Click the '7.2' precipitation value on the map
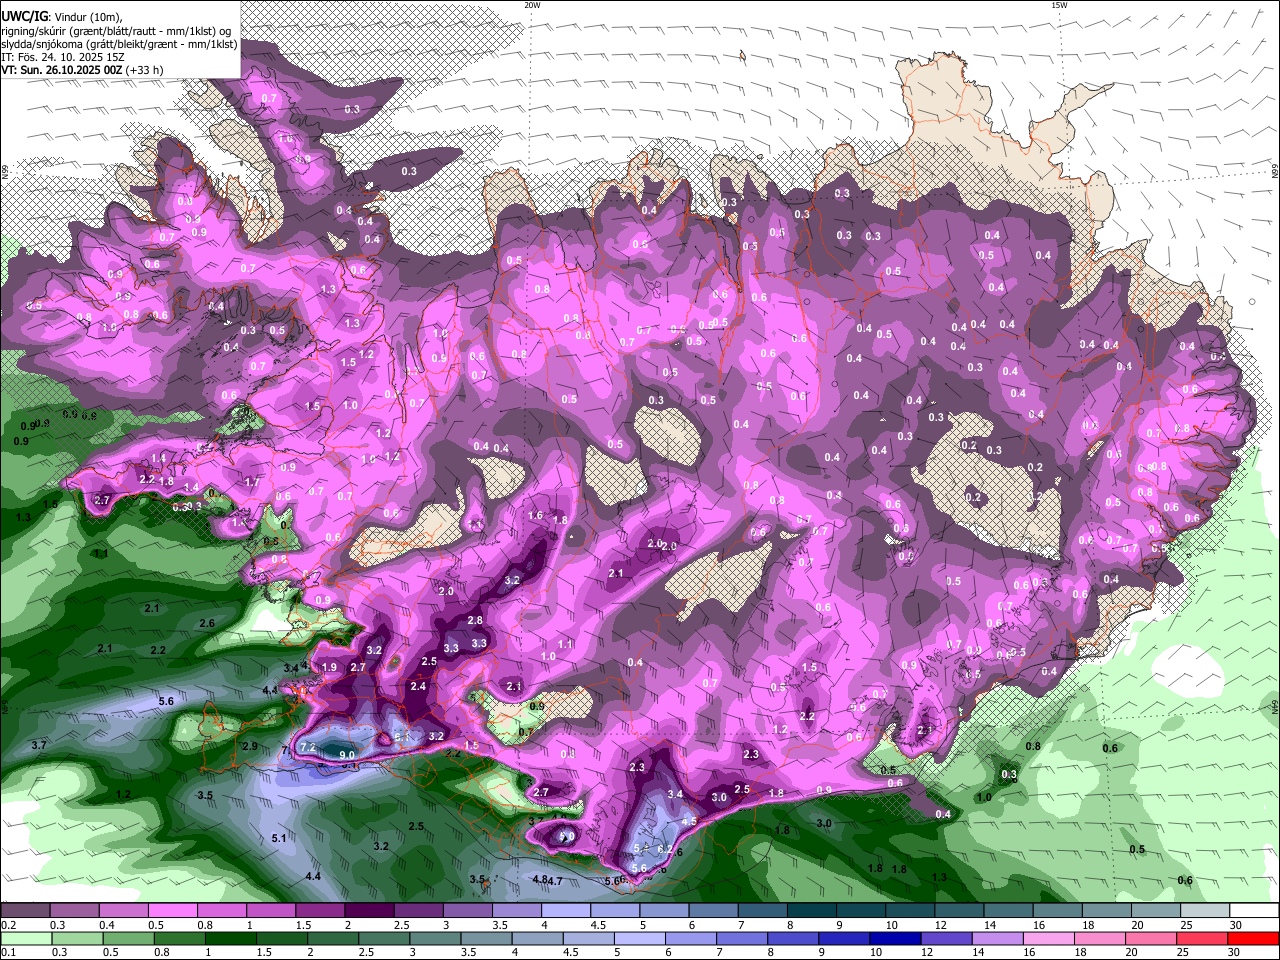Viewport: 1280px width, 960px height. pyautogui.click(x=308, y=747)
